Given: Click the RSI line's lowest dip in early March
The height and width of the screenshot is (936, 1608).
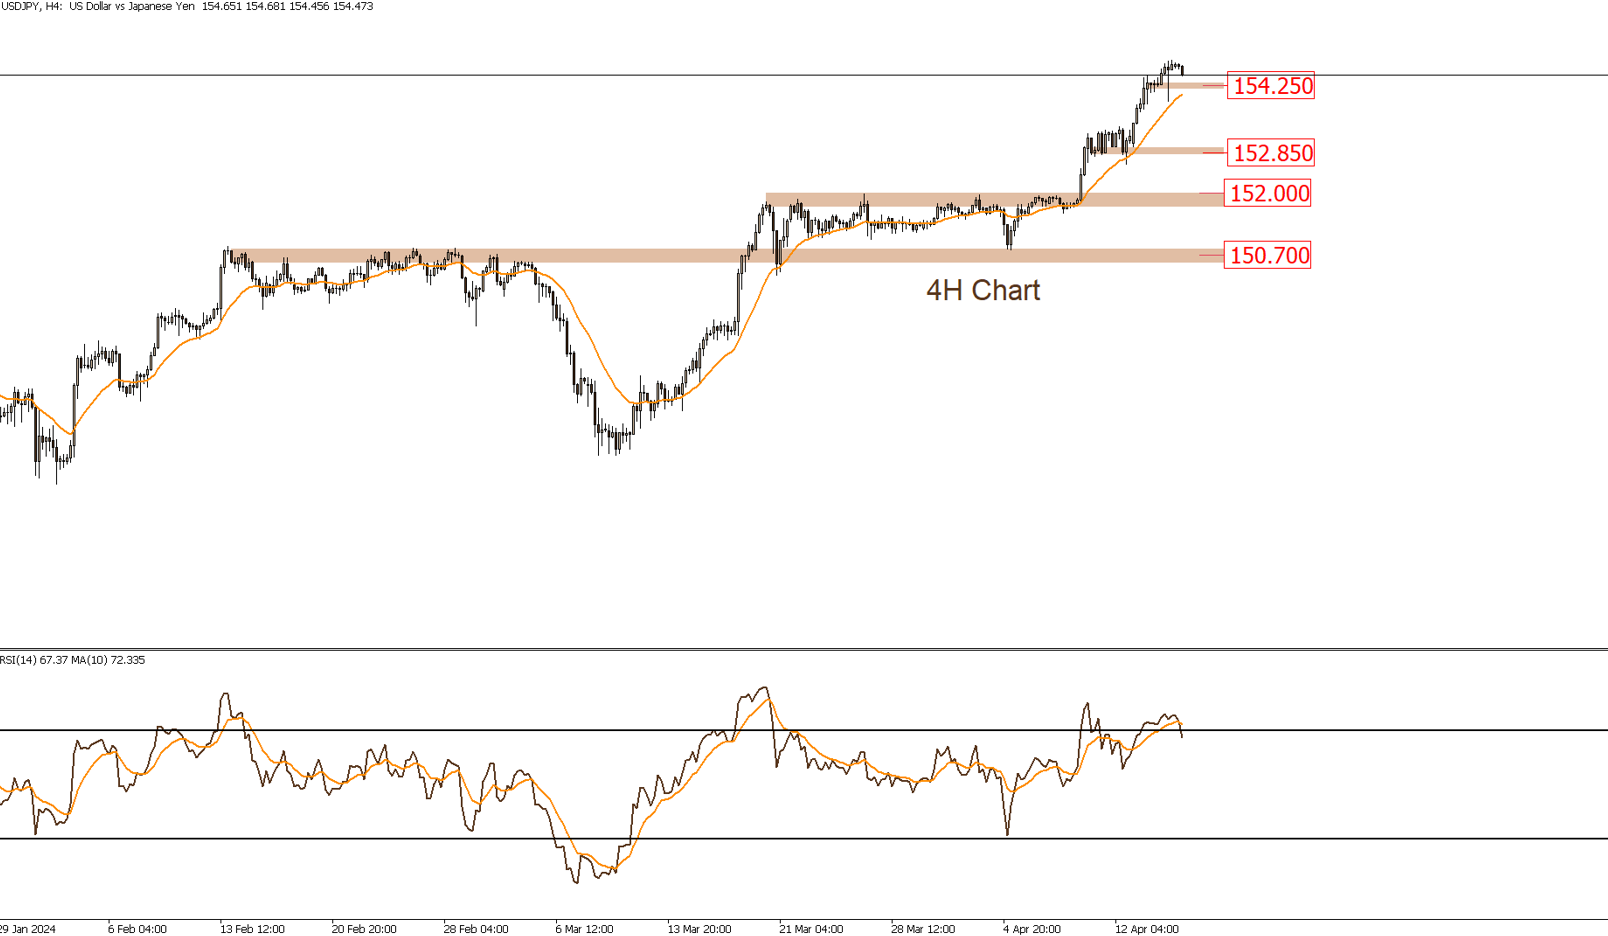Looking at the screenshot, I should point(576,881).
